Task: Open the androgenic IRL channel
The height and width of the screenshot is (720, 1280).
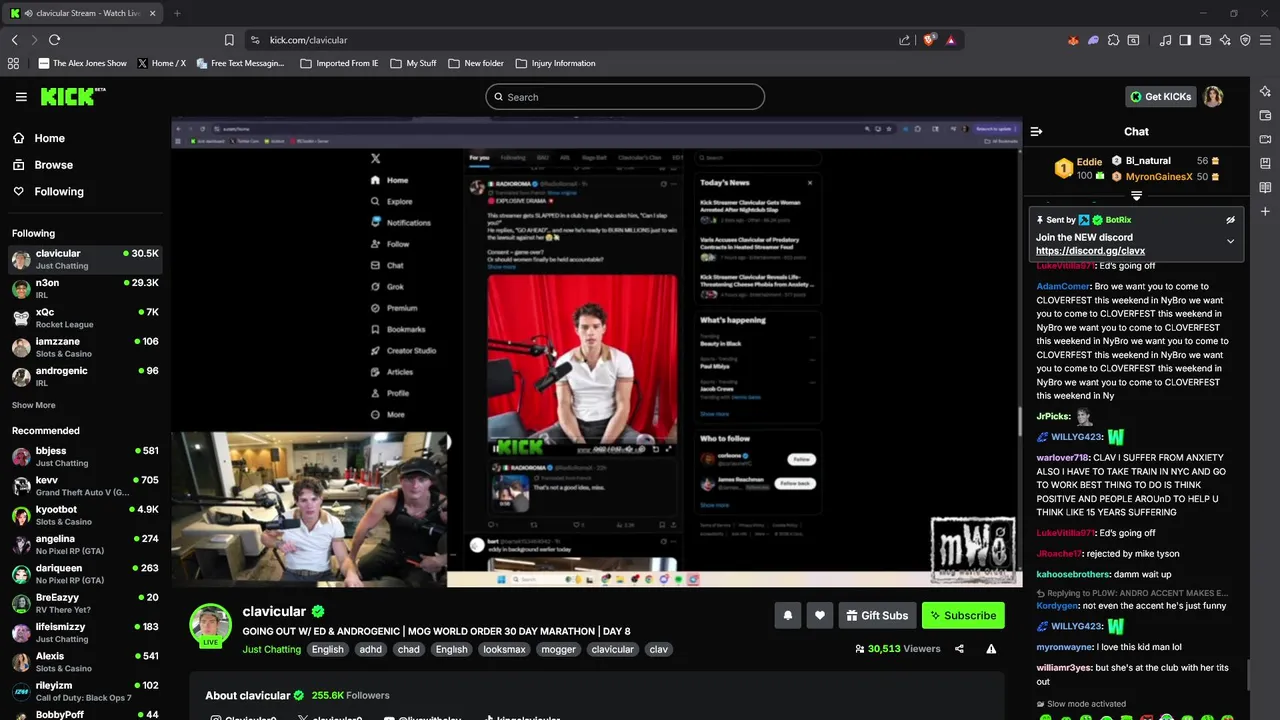Action: (85, 376)
